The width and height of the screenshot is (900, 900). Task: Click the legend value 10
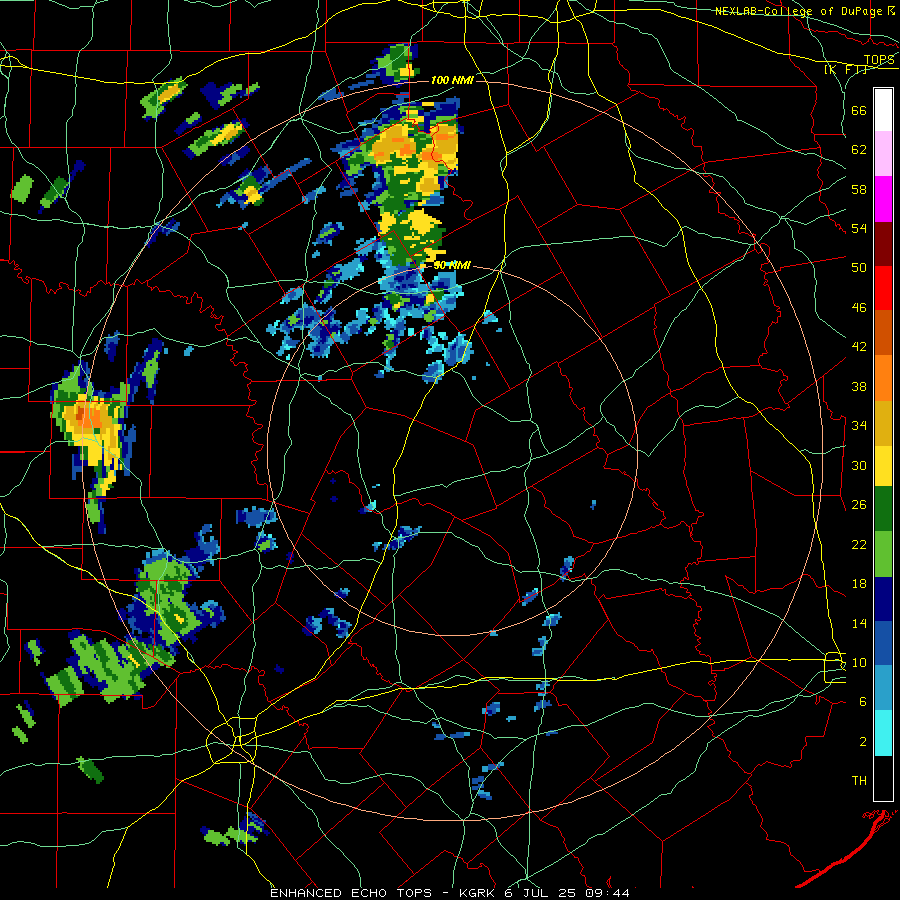[x=859, y=662]
